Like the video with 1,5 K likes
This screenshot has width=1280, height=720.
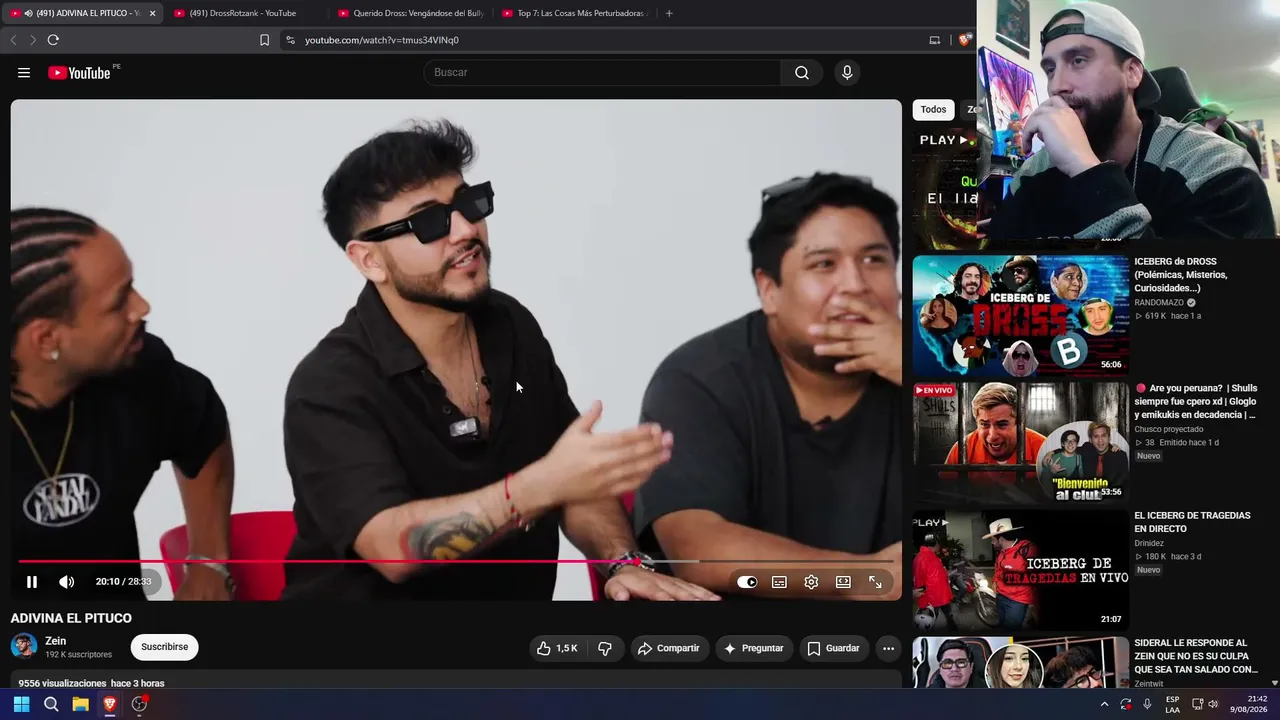(x=557, y=648)
